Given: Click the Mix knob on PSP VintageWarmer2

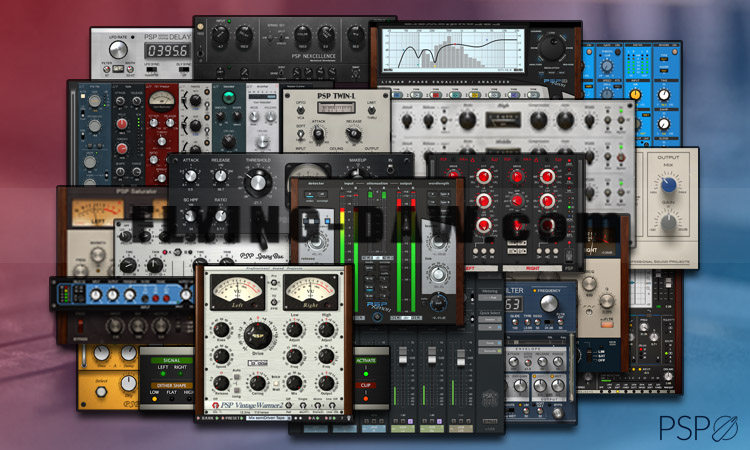Looking at the screenshot, I should coord(294,383).
